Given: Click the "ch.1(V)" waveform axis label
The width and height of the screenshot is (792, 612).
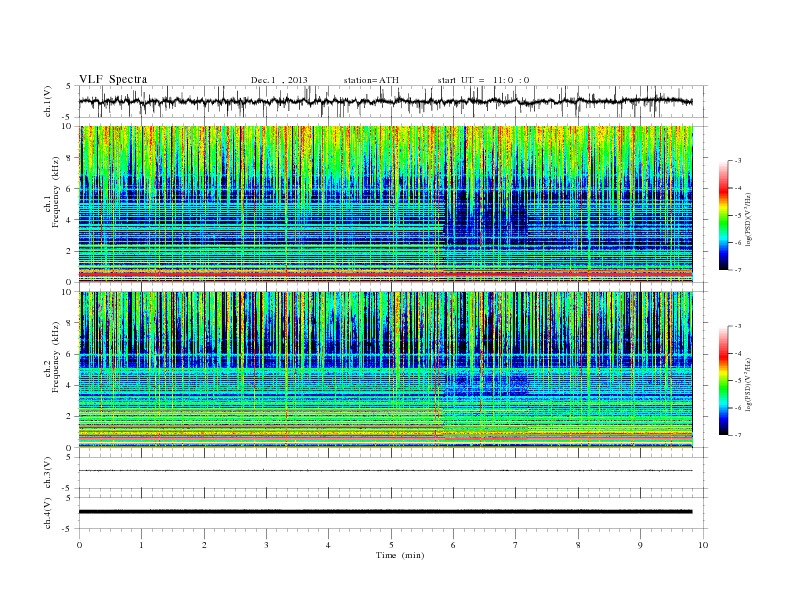Looking at the screenshot, I should pos(48,101).
